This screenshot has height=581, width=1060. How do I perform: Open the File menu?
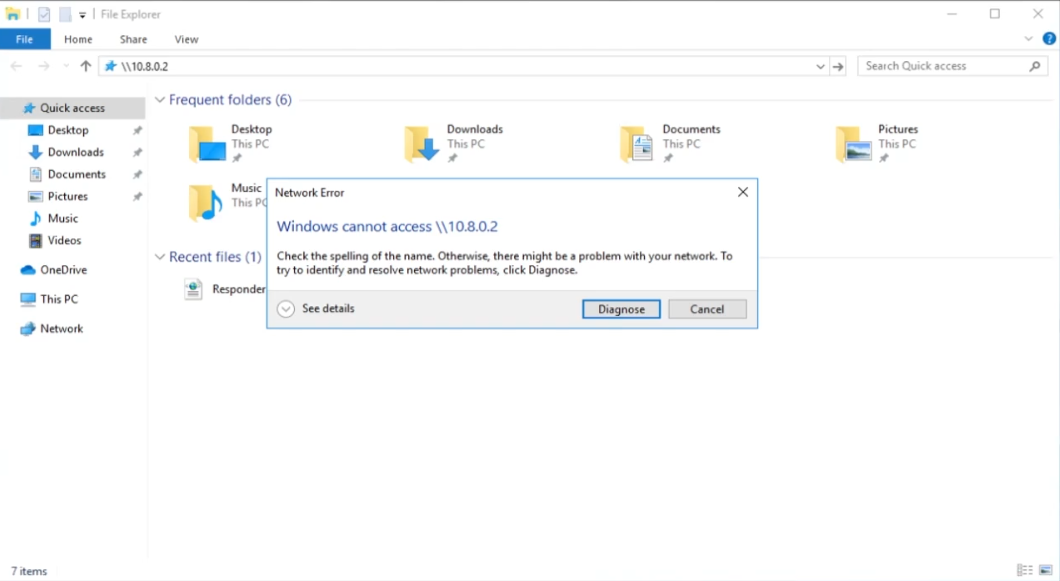click(24, 39)
